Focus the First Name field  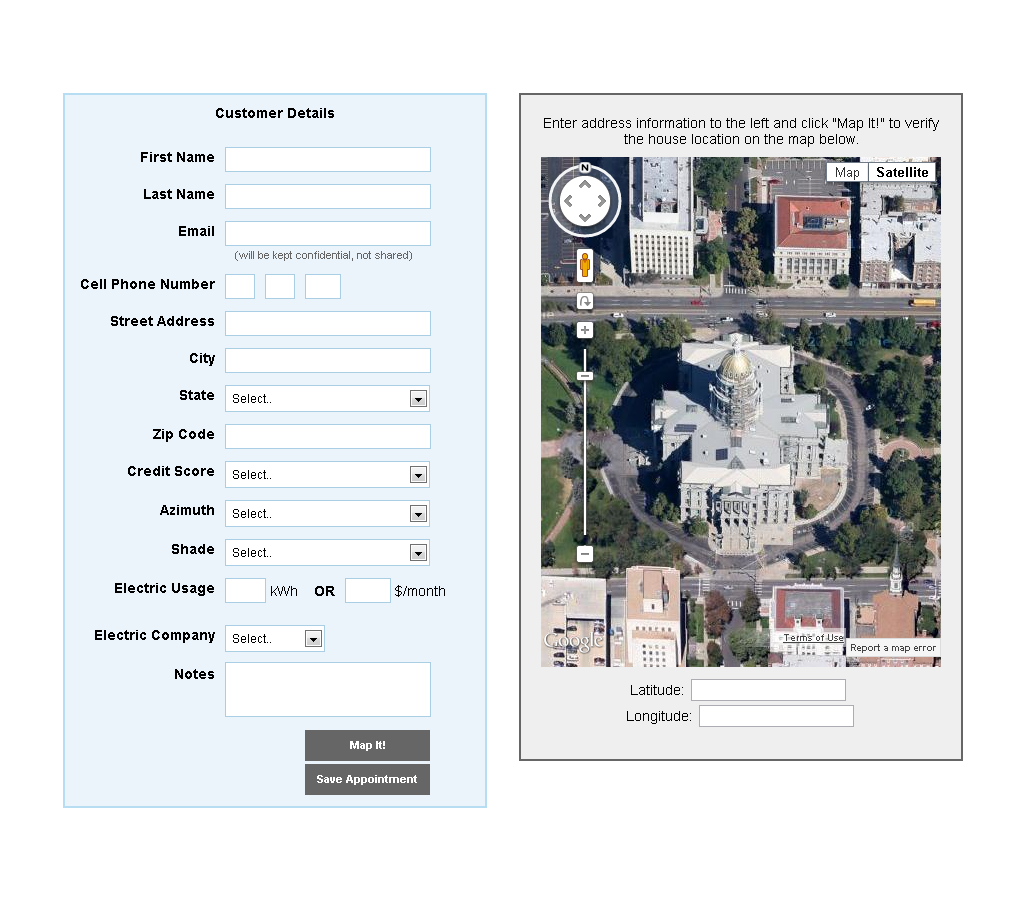[x=328, y=159]
